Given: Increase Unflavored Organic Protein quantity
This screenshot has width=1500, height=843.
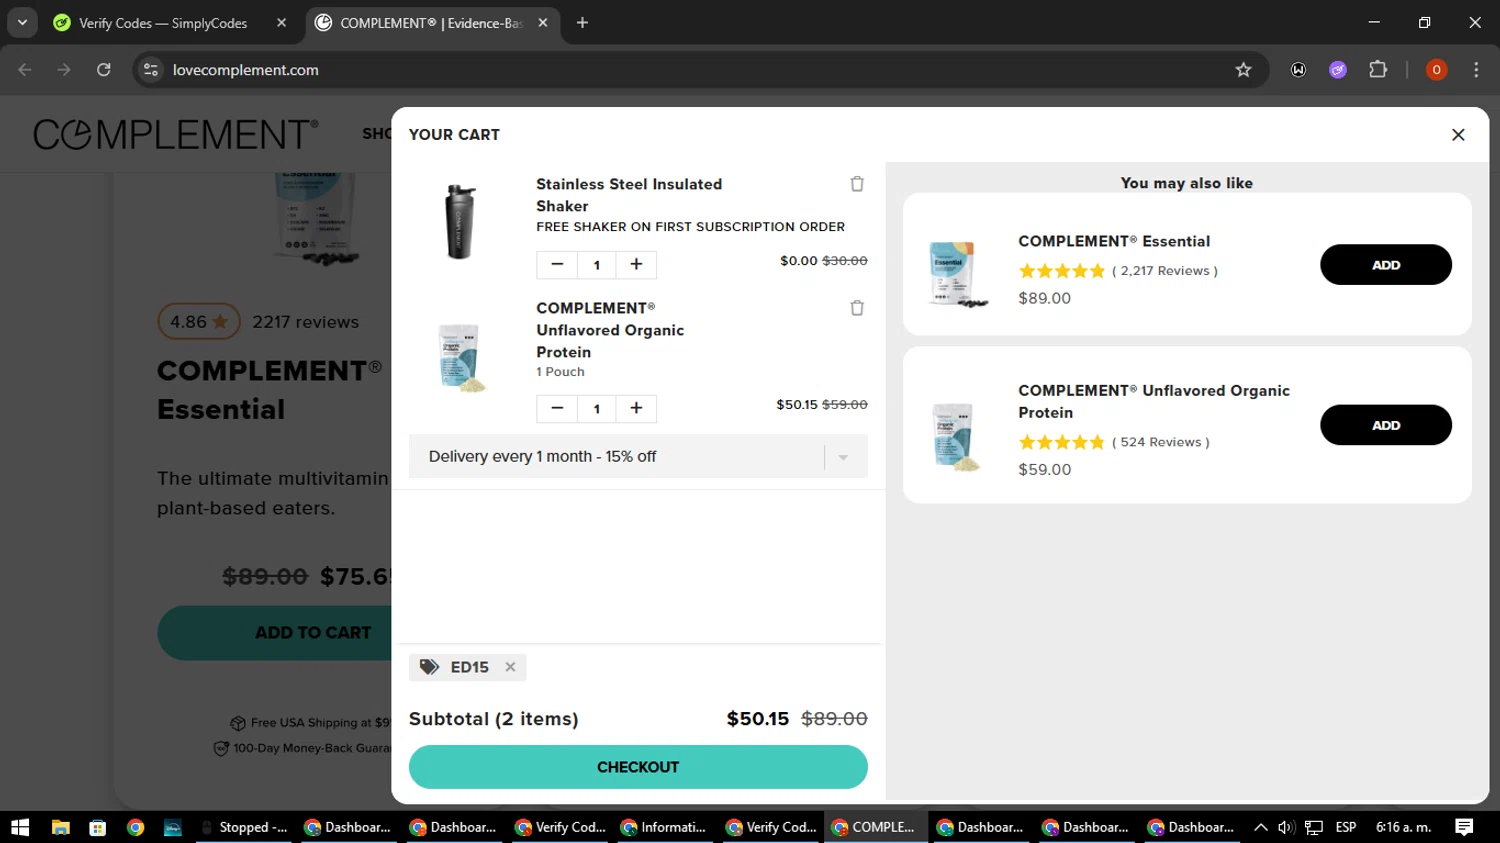Looking at the screenshot, I should point(636,408).
